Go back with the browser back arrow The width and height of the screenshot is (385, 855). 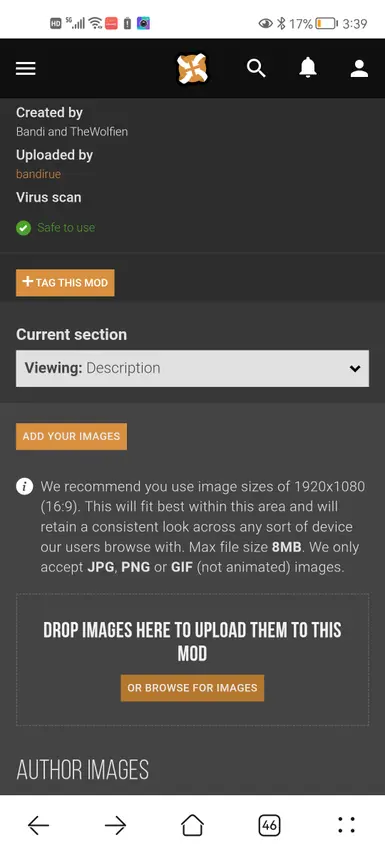pyautogui.click(x=39, y=825)
